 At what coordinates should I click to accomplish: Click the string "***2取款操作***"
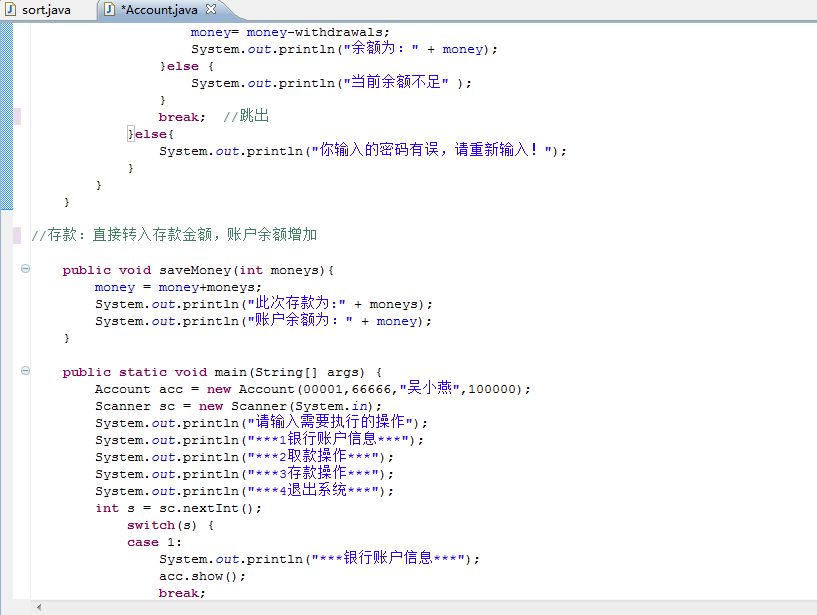(313, 456)
